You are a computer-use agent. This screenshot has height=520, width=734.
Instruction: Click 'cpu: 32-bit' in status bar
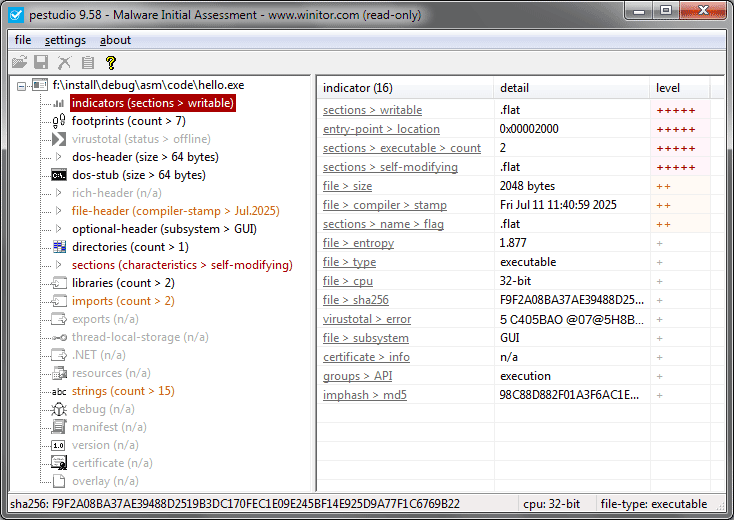point(551,504)
